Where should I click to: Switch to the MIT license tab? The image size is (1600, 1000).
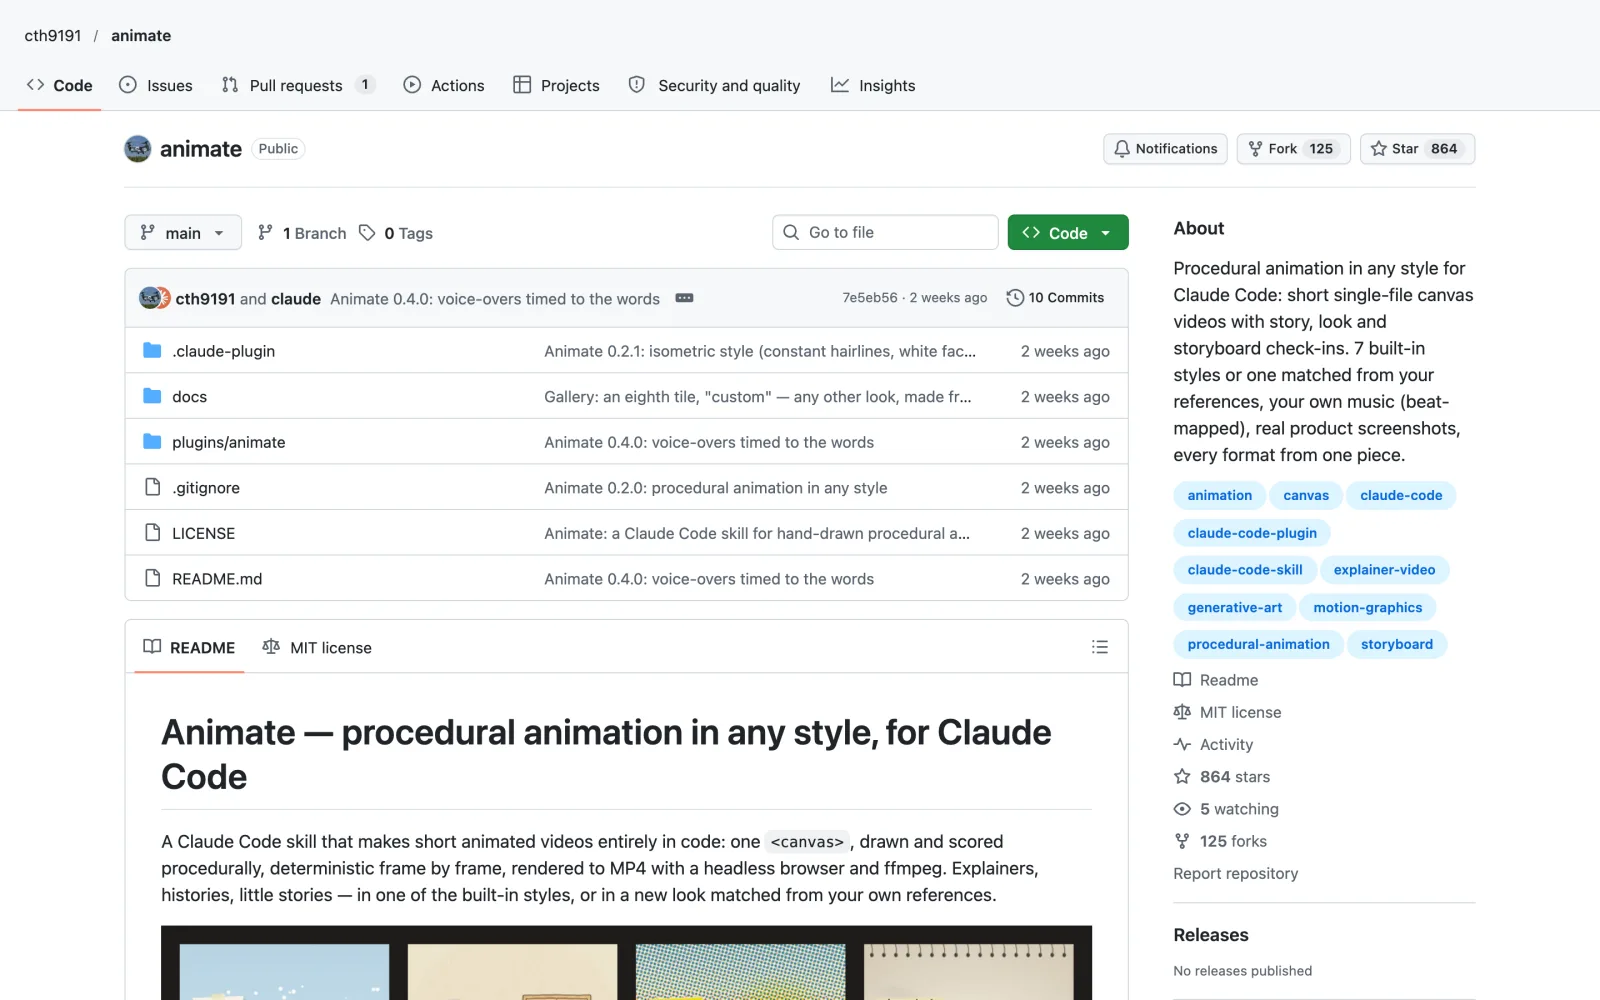[317, 647]
